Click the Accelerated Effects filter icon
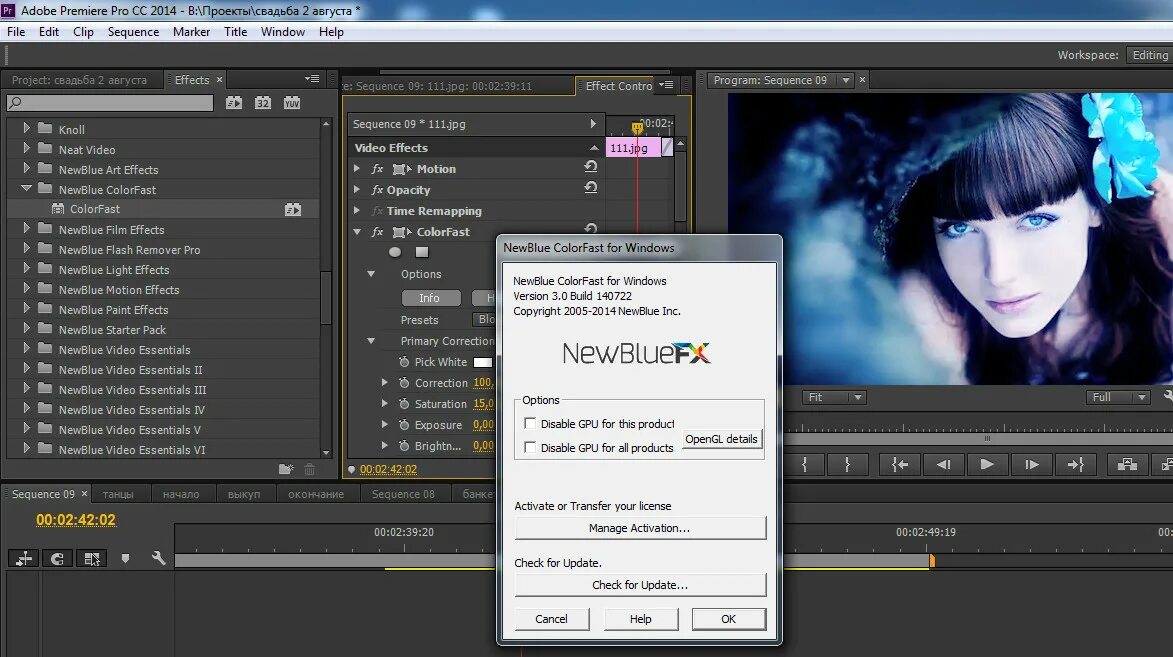The image size is (1173, 657). (234, 103)
